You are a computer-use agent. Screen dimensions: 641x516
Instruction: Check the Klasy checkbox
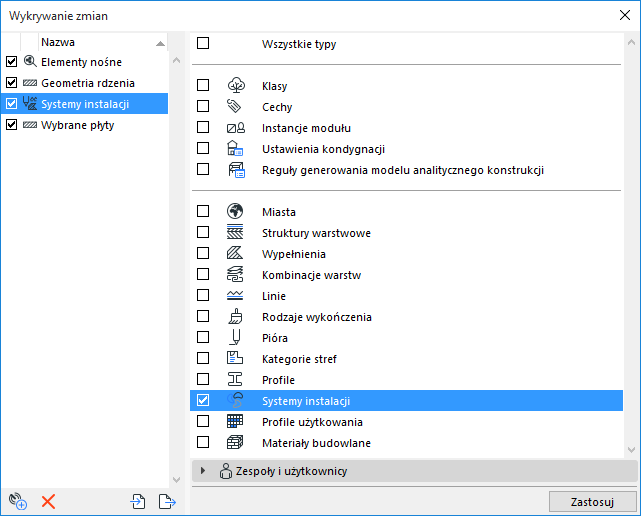coord(203,85)
